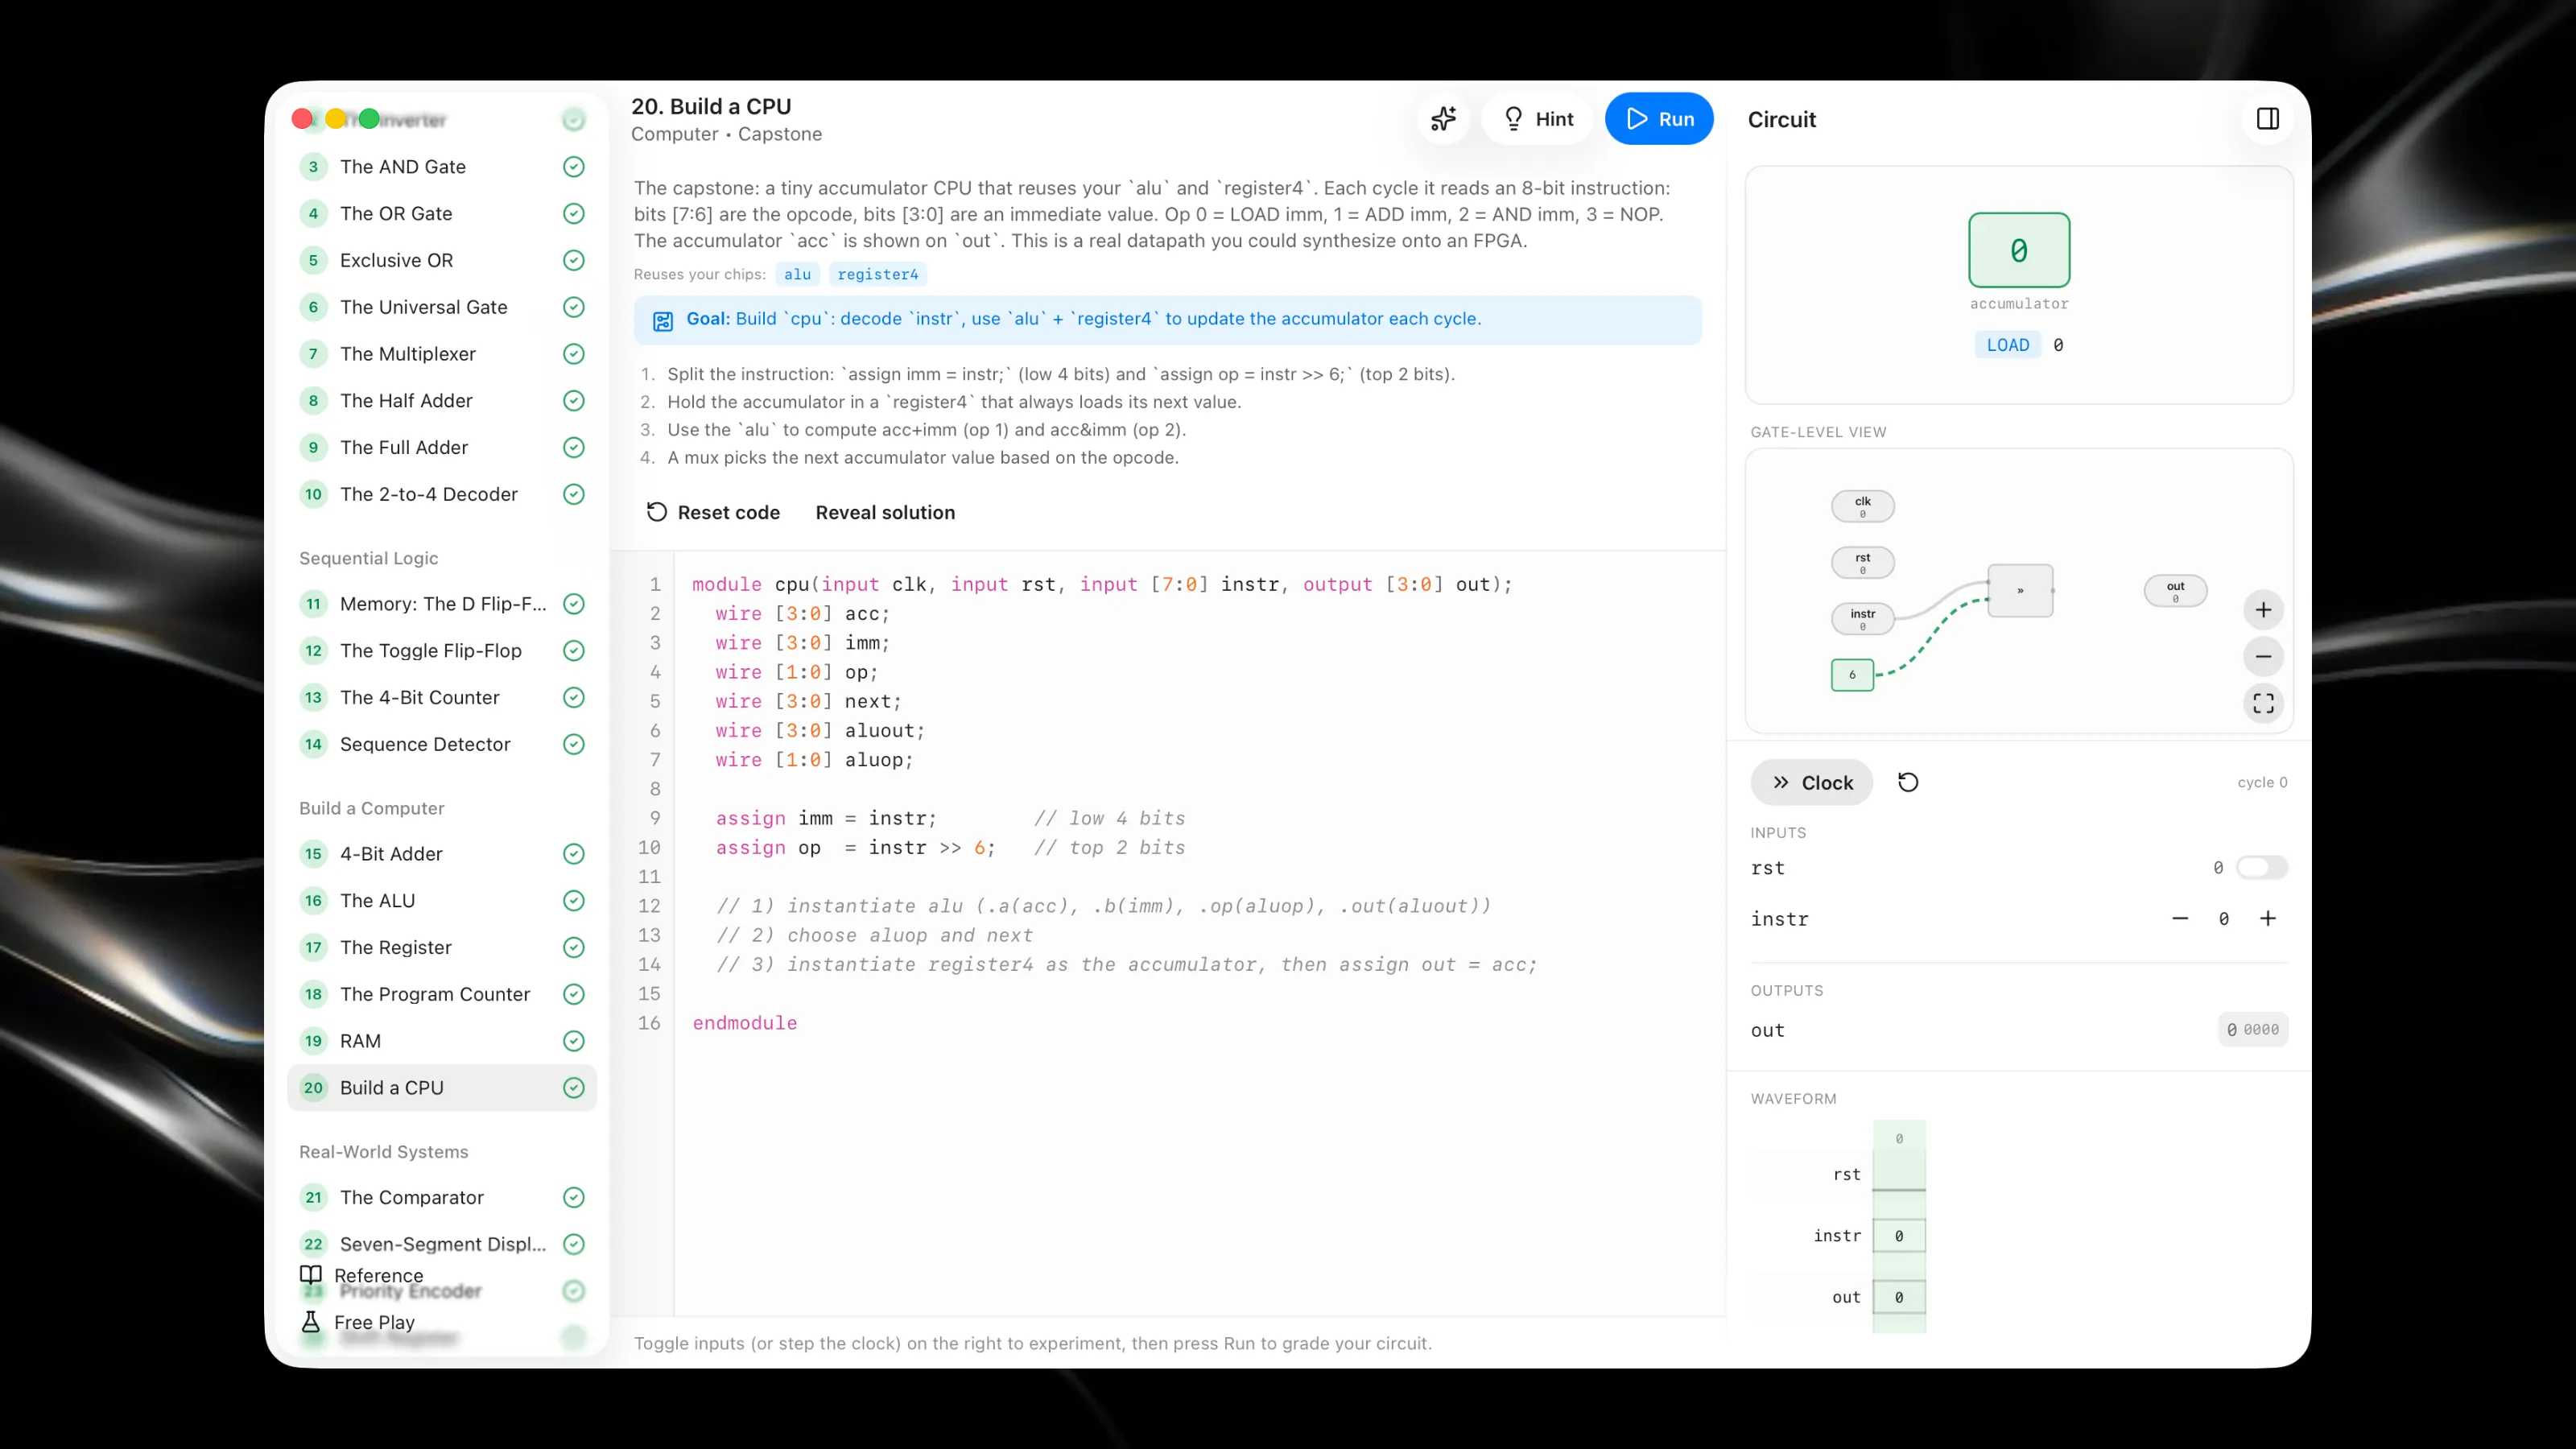This screenshot has height=1449, width=2576.
Task: Open lesson 8 The Half Adder
Action: (442, 400)
